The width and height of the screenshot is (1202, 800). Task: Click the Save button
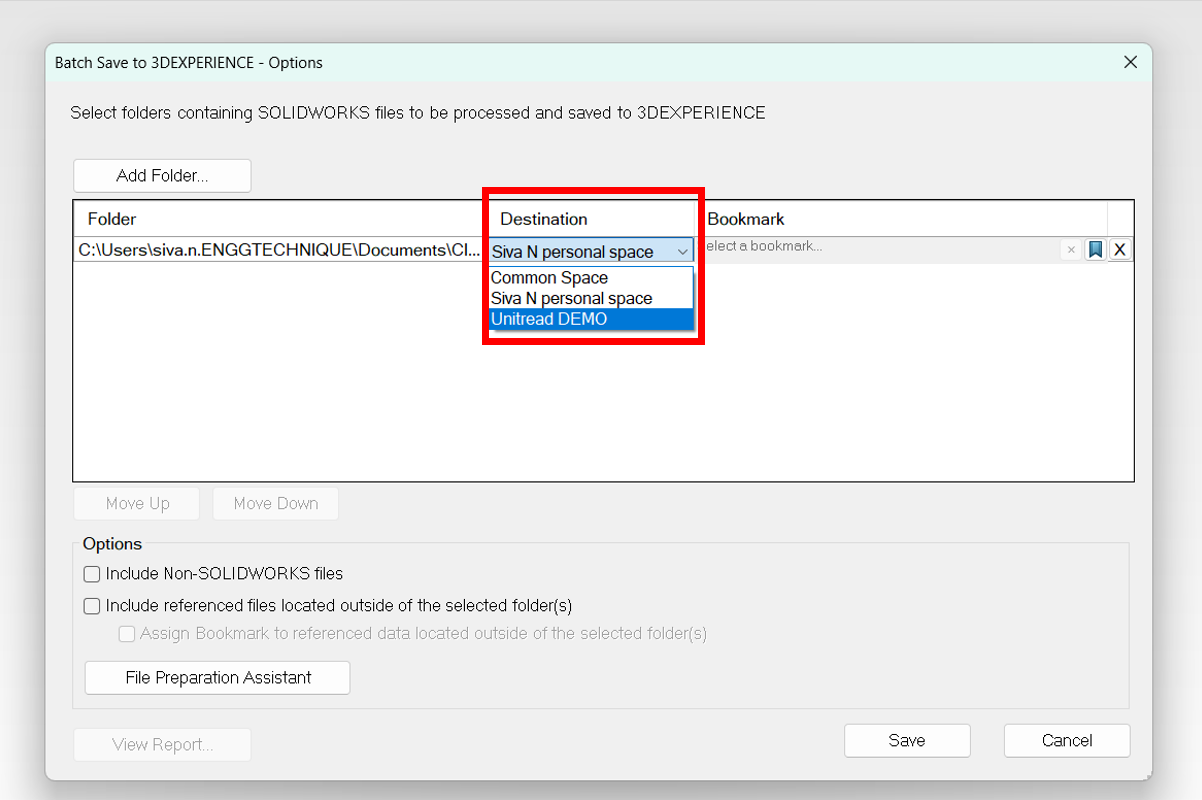907,741
